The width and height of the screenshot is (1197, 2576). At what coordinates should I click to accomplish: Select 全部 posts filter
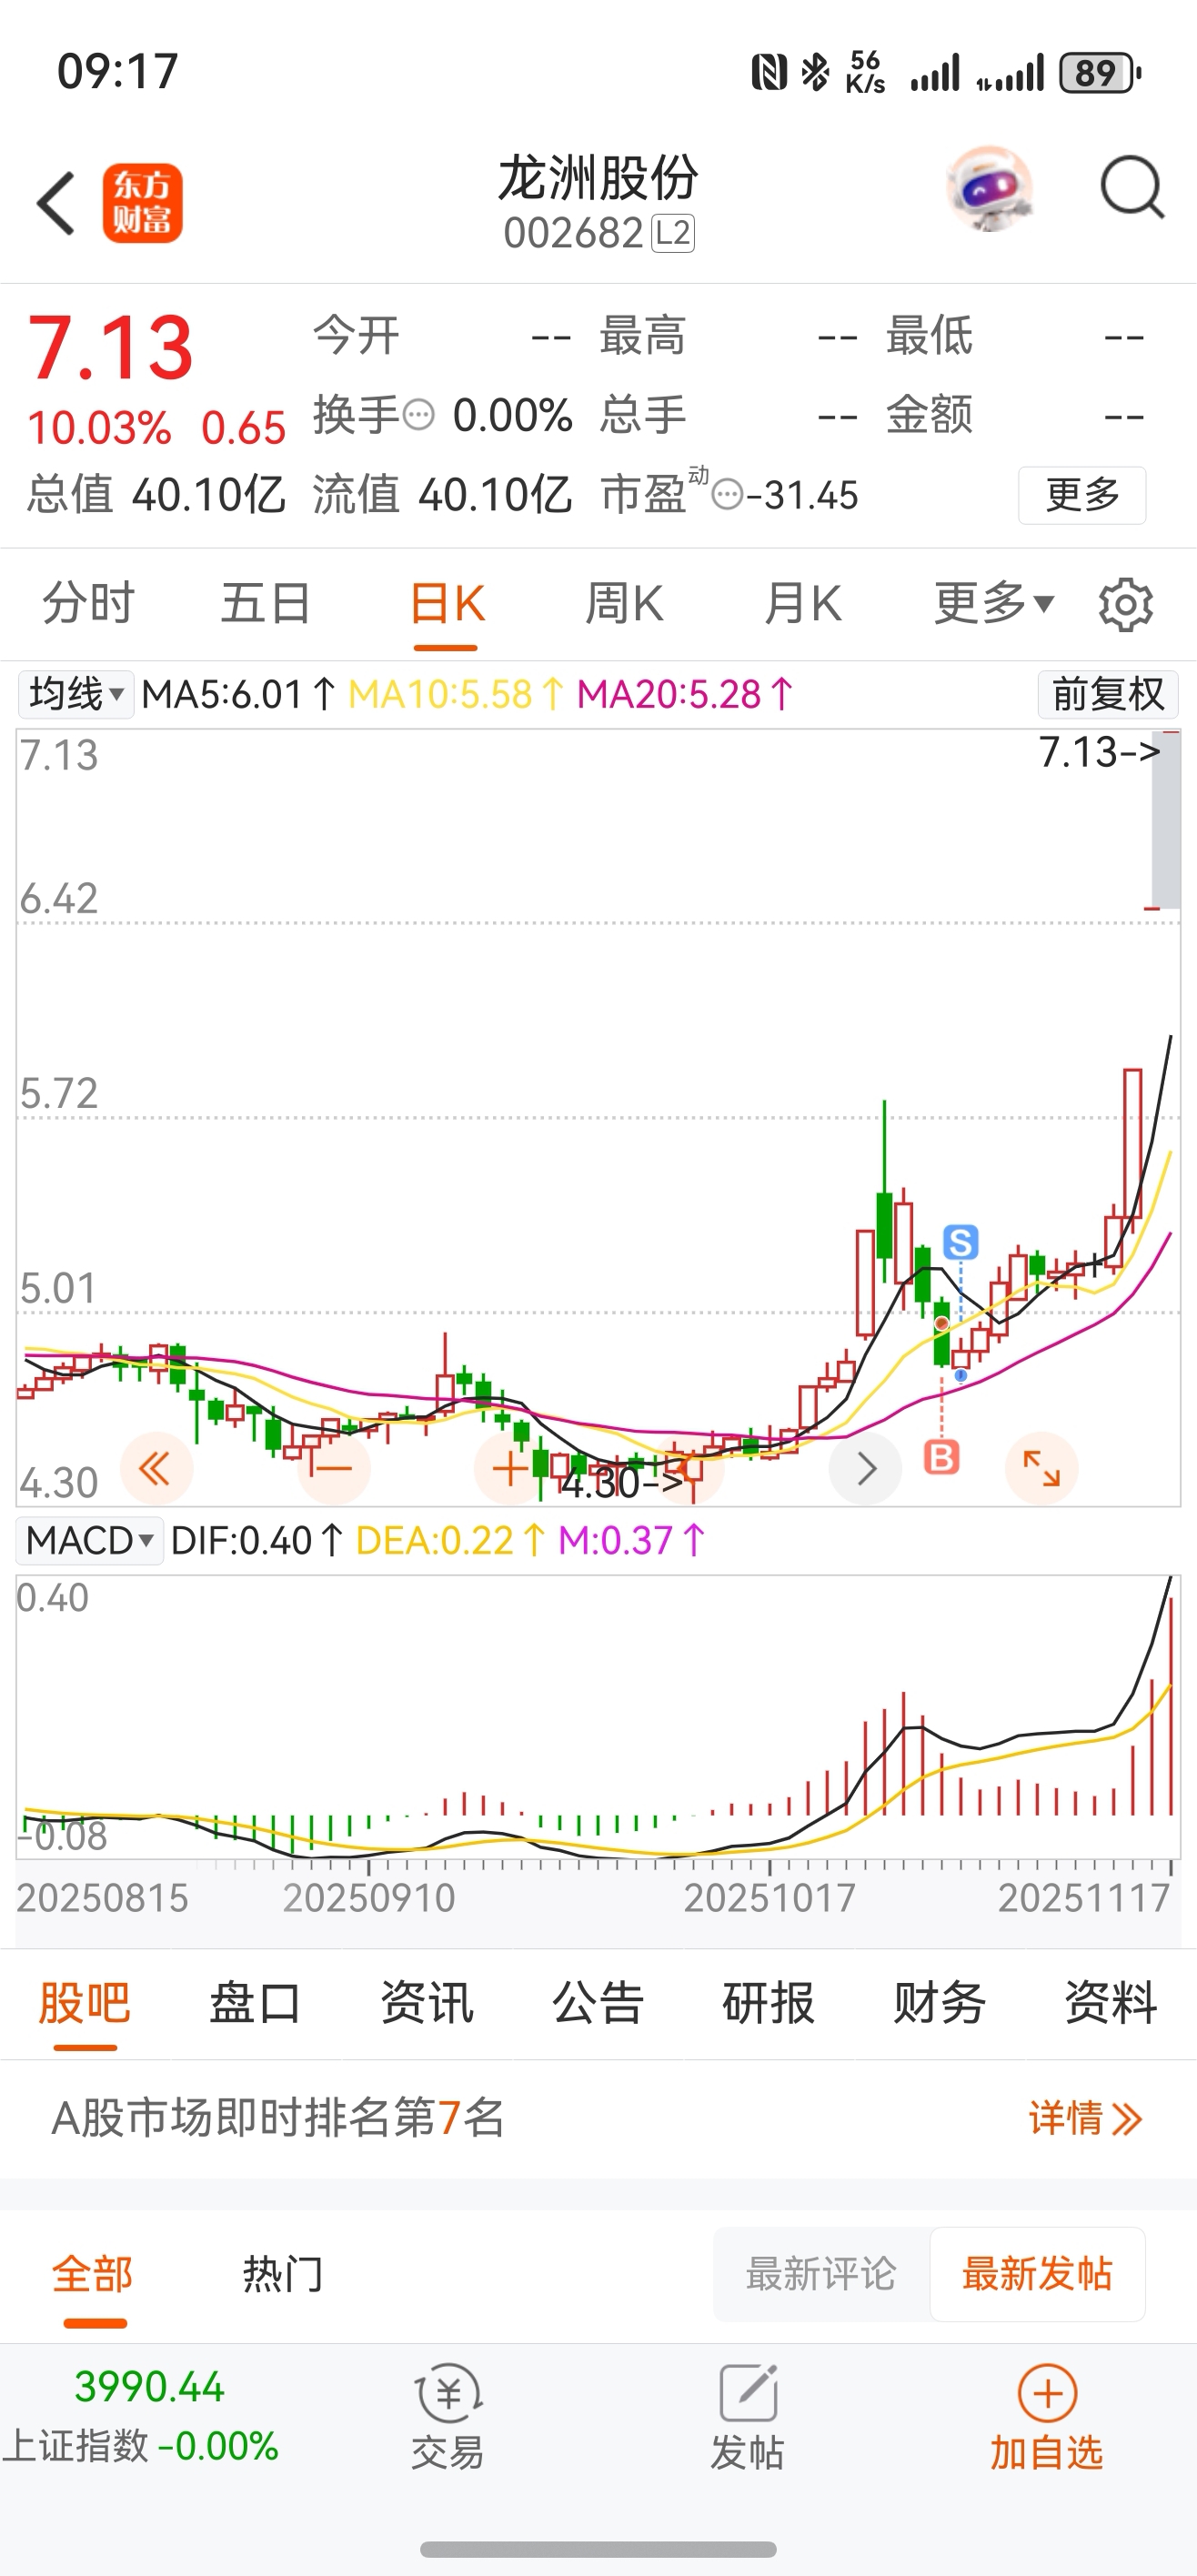click(x=93, y=2273)
